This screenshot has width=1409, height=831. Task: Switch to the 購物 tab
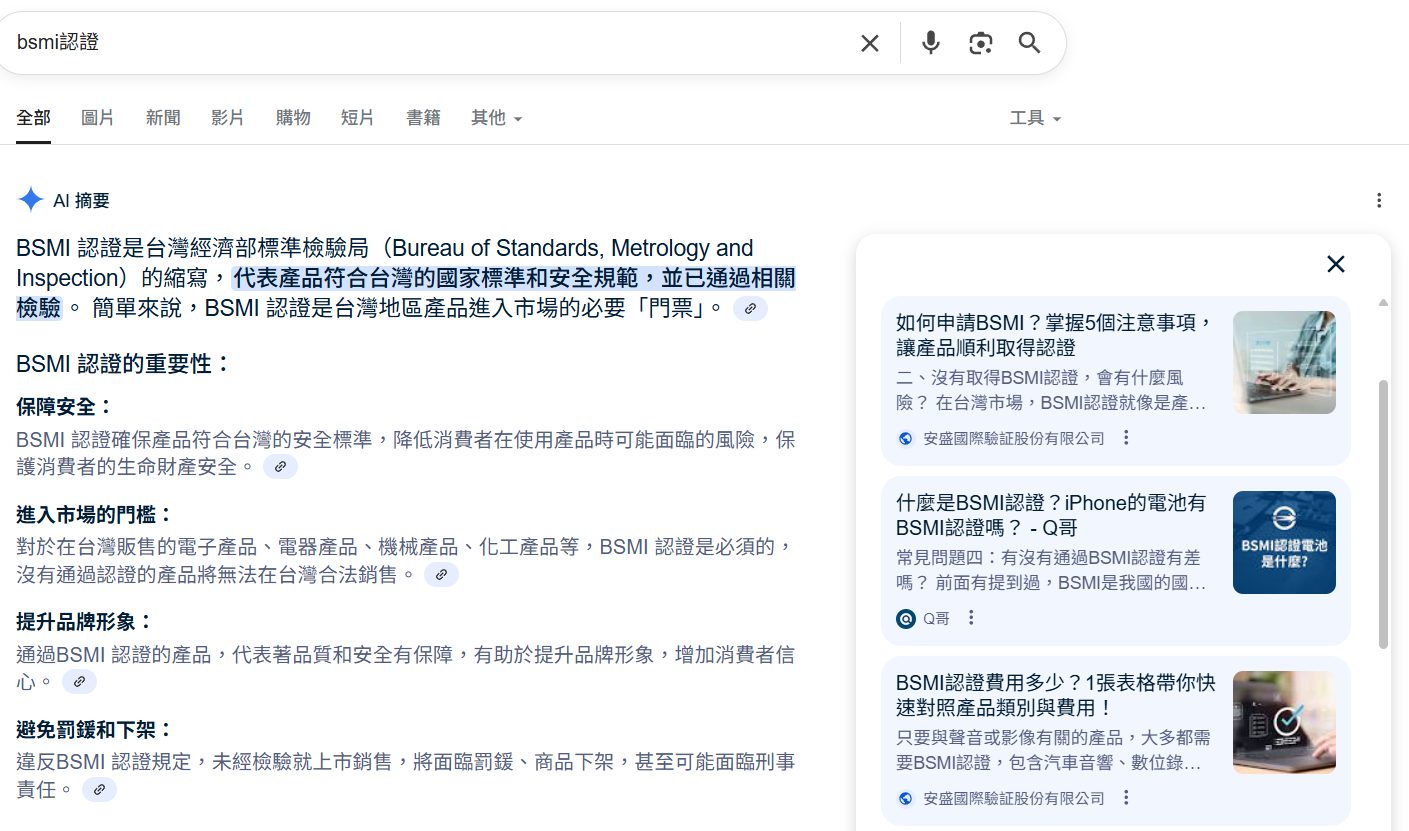[x=293, y=118]
